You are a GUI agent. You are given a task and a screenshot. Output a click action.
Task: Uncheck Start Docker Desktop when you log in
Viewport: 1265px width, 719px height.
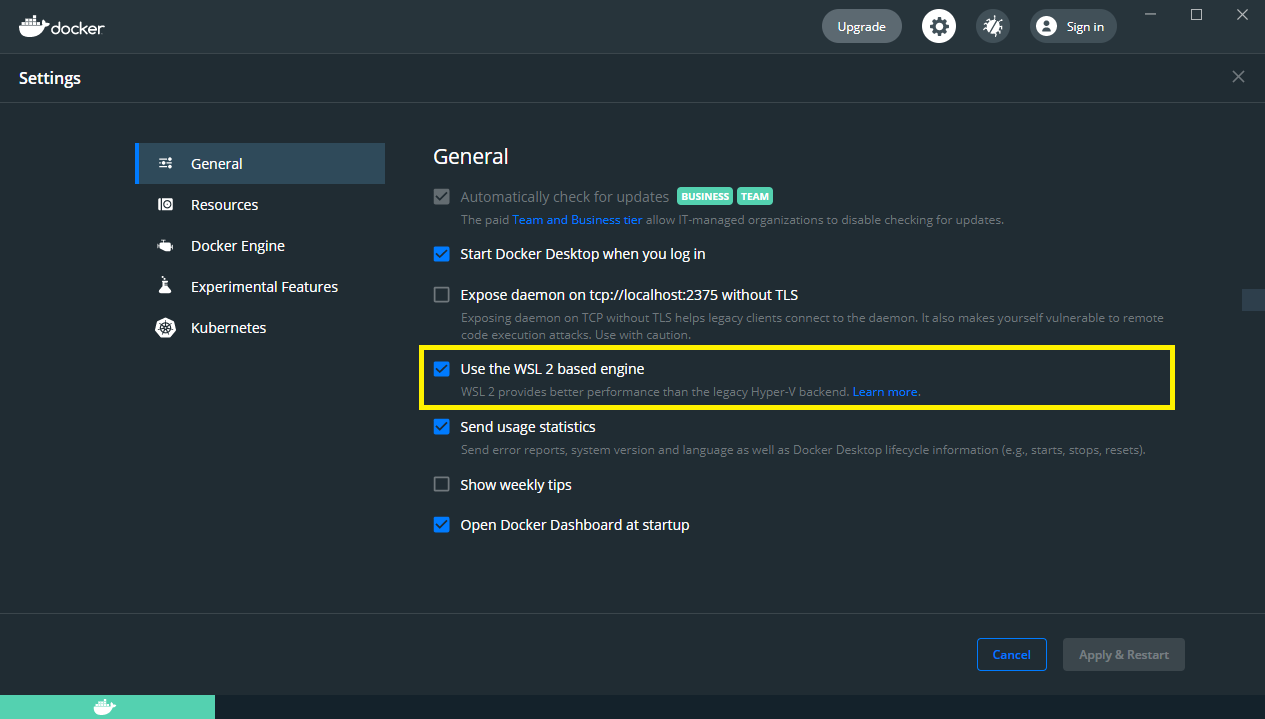441,254
